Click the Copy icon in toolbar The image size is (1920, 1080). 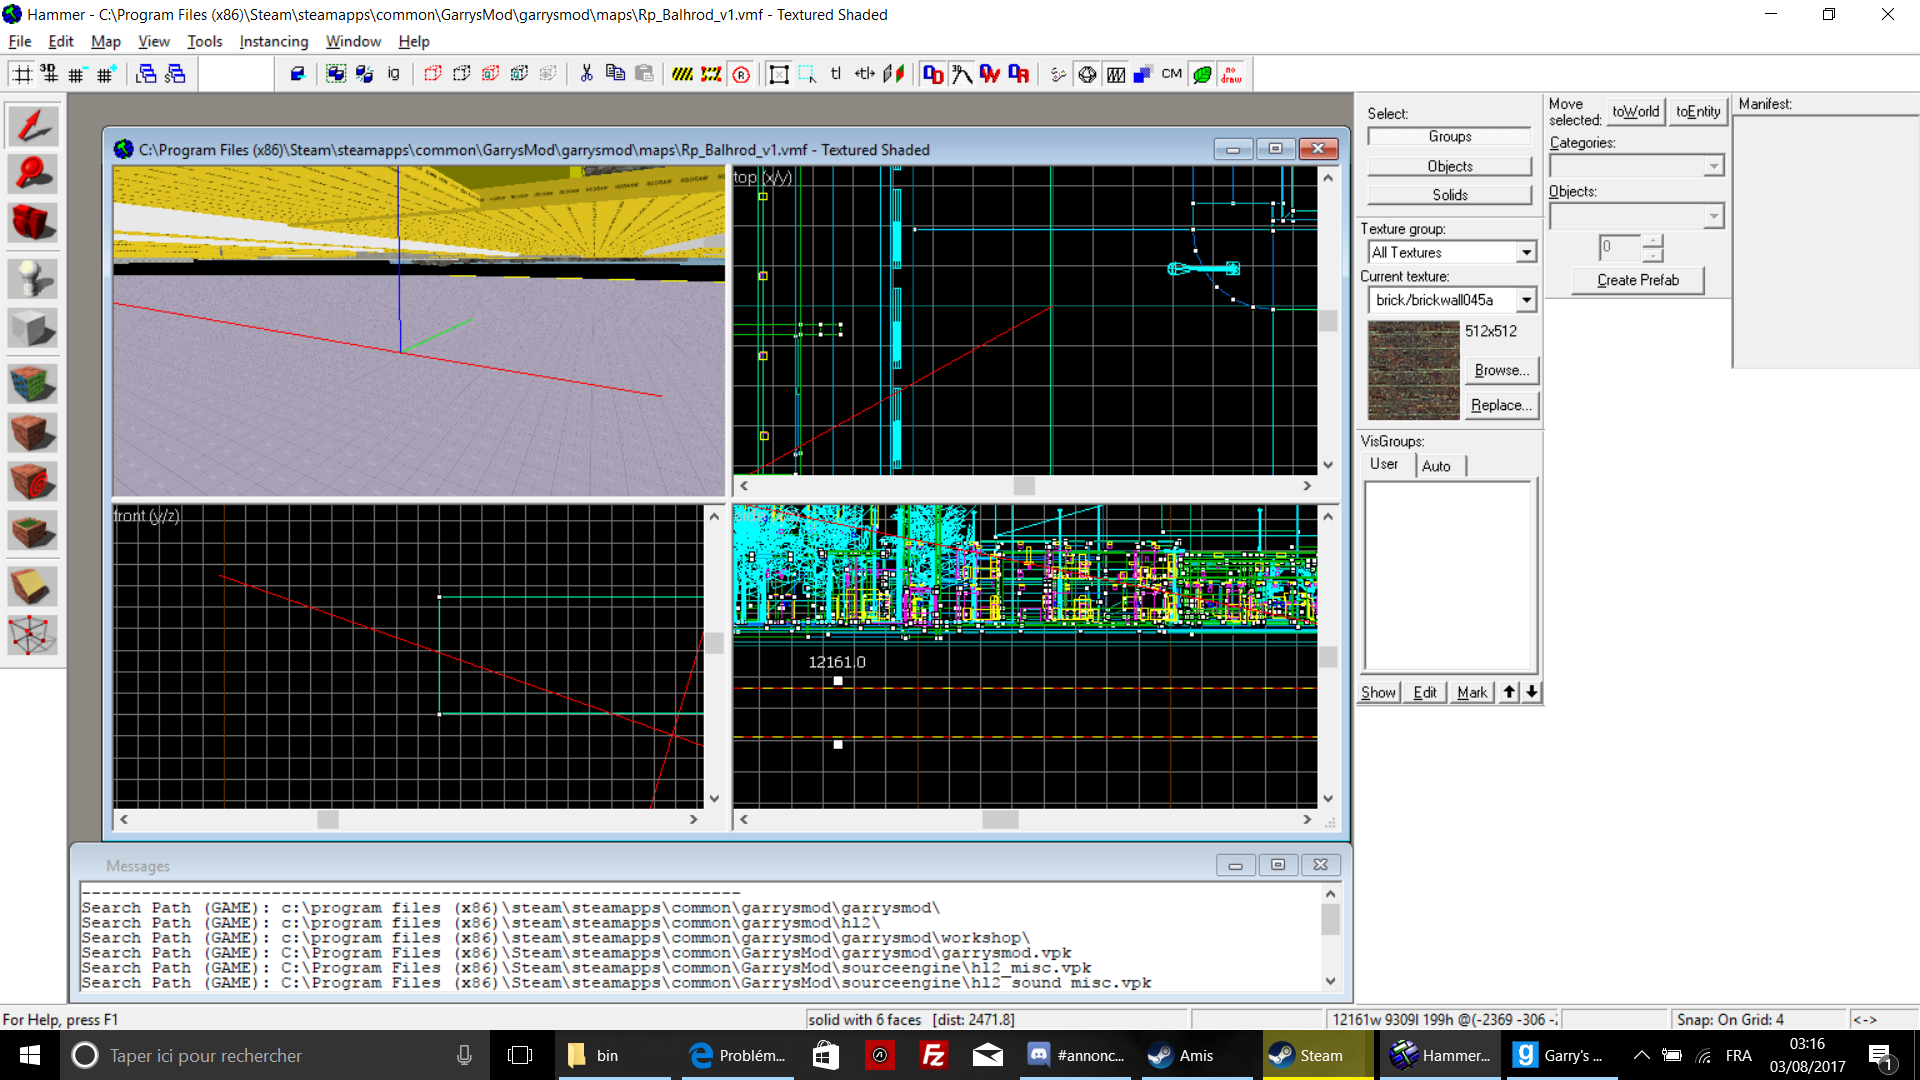click(x=615, y=74)
